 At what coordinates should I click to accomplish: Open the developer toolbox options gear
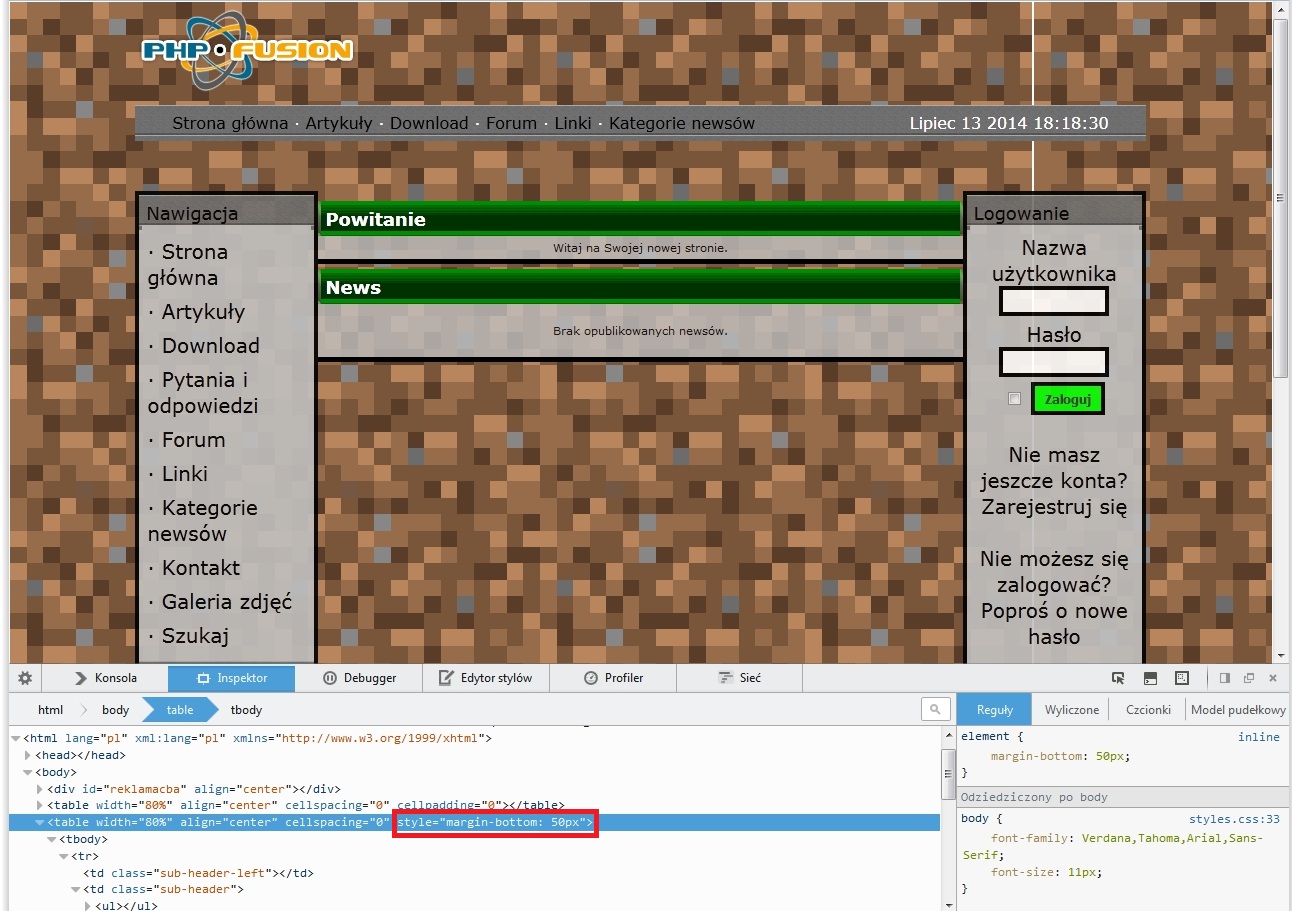[25, 678]
